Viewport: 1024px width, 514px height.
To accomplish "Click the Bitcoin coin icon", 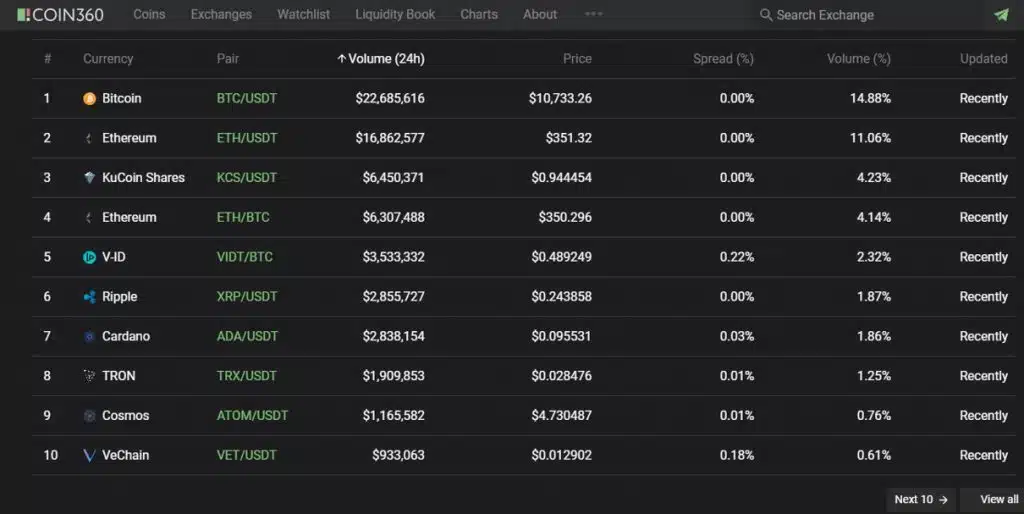I will (89, 99).
